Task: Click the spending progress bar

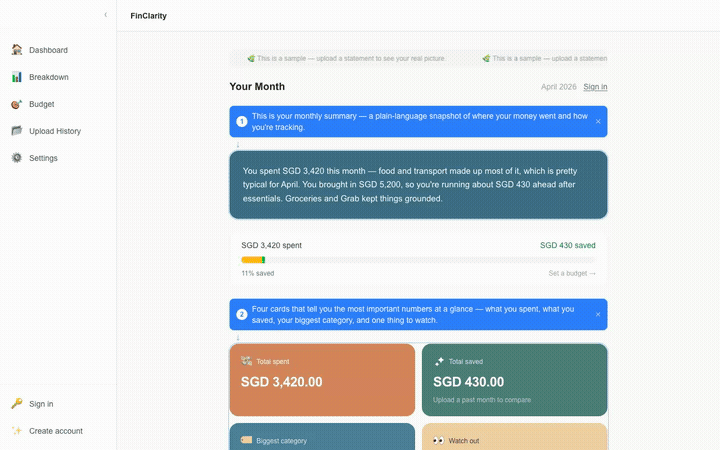Action: [x=418, y=260]
